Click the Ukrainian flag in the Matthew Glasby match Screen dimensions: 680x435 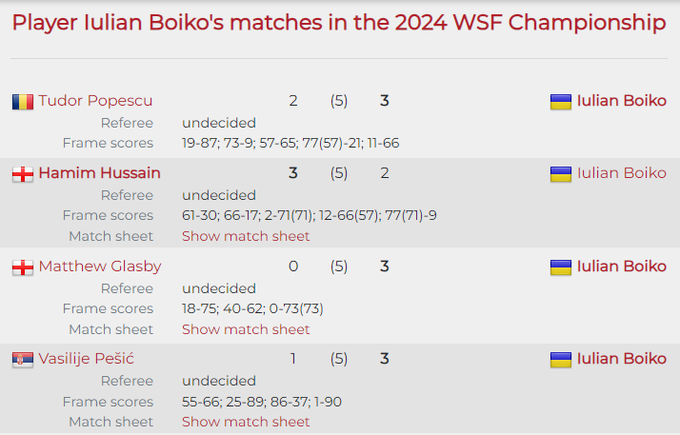(560, 267)
